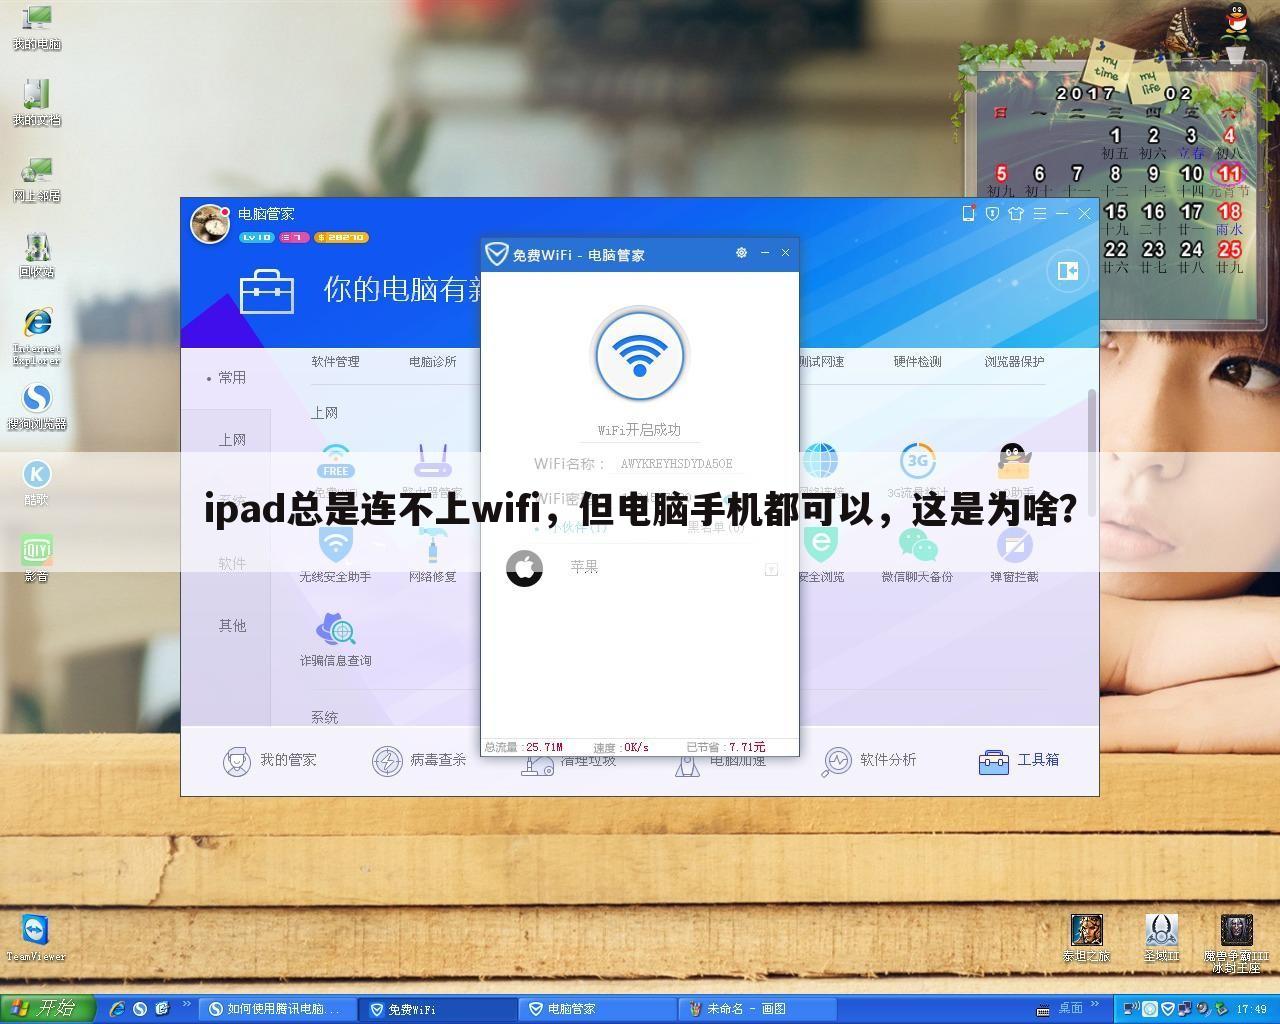
Task: Select 工具箱 in the bottom bar
Action: [1018, 761]
